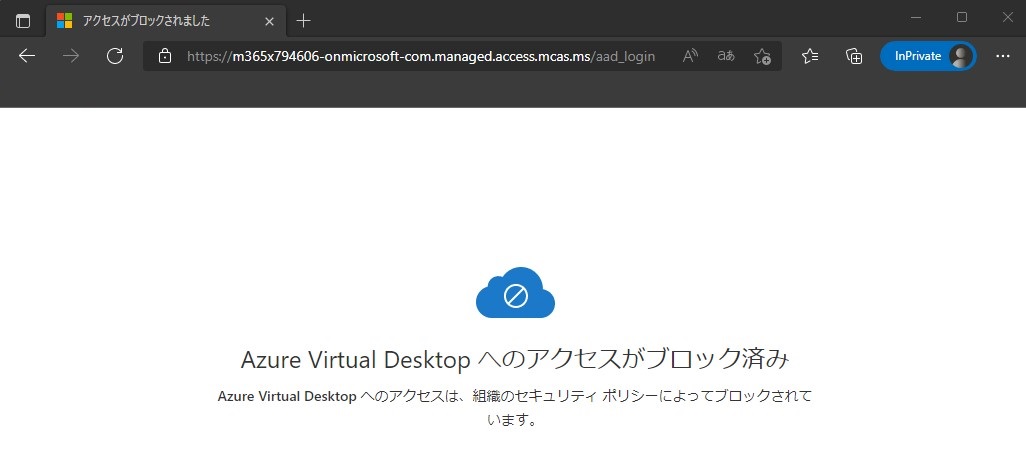Open Settings and more menu
1026x475 pixels.
(x=1003, y=57)
